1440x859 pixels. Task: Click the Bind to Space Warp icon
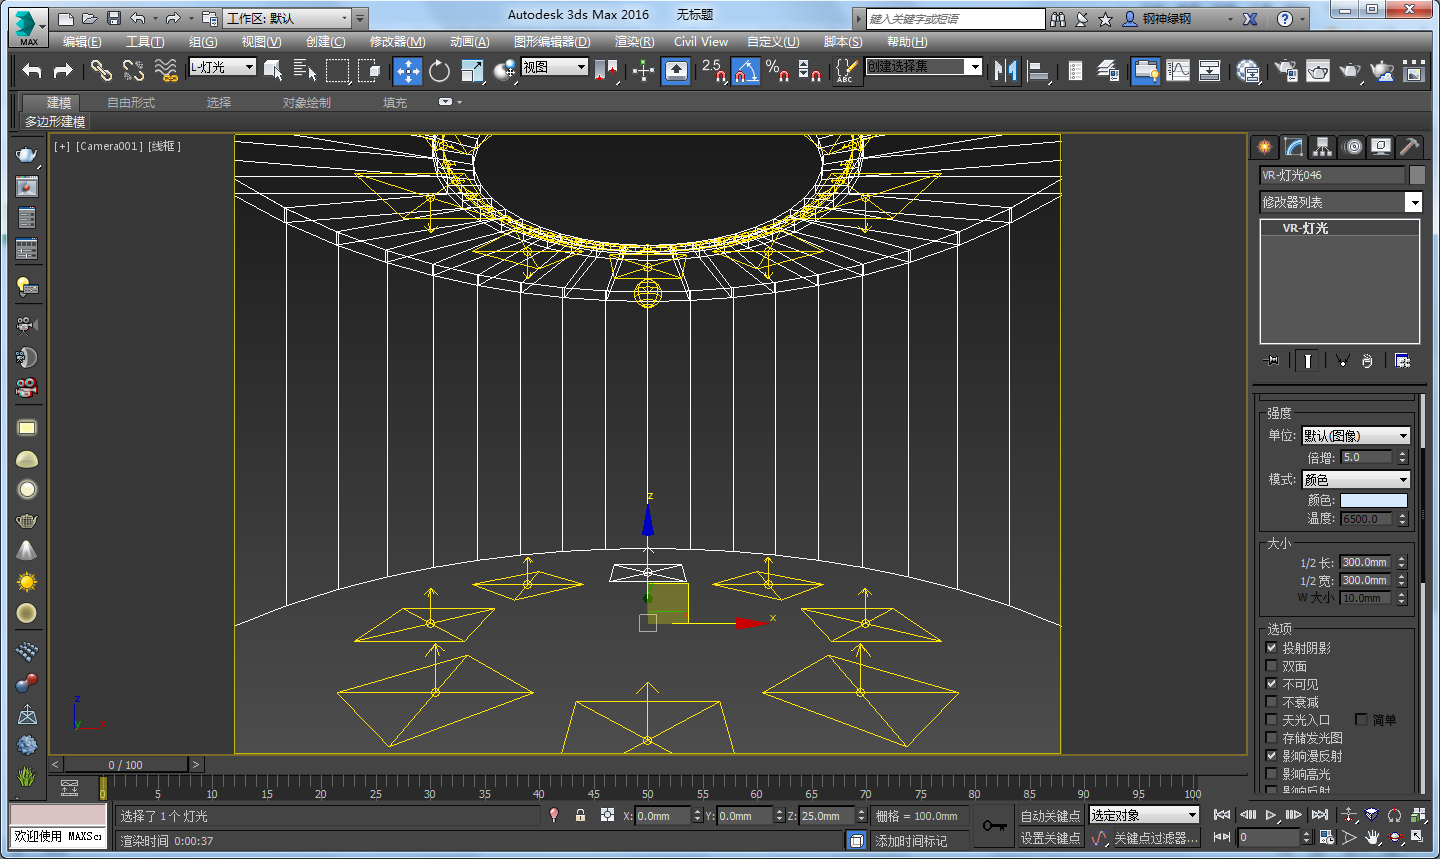pyautogui.click(x=166, y=70)
